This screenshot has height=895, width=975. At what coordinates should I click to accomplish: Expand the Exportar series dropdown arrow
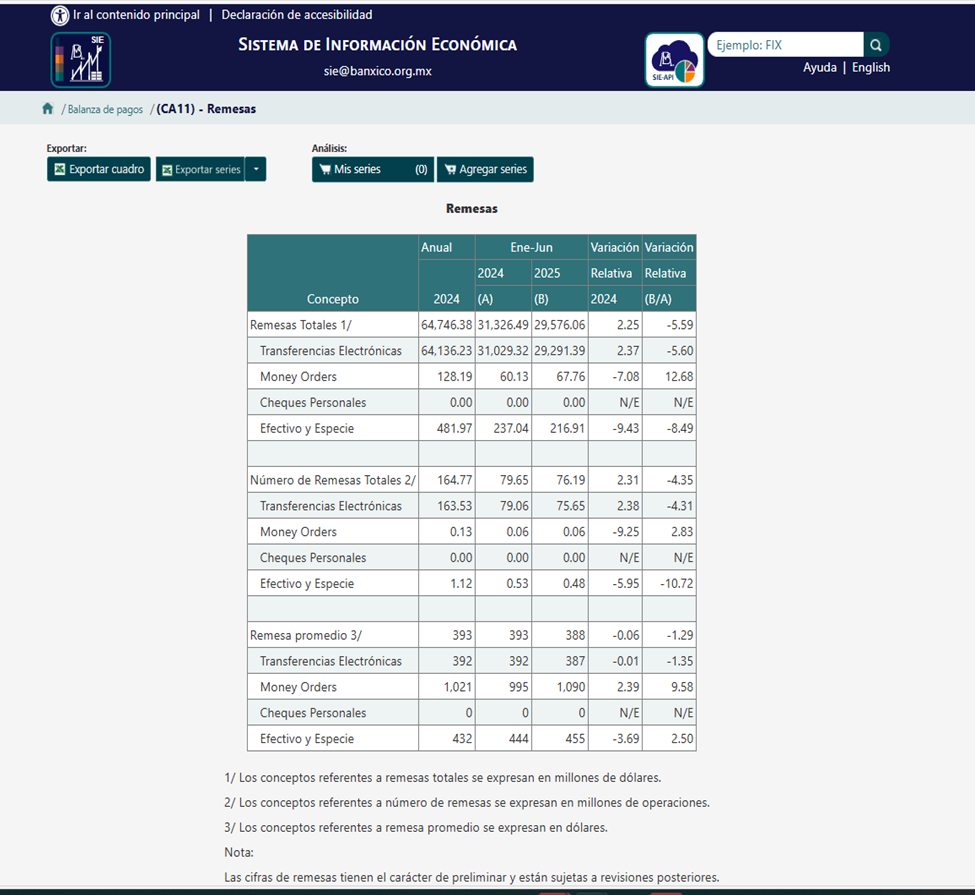point(256,170)
